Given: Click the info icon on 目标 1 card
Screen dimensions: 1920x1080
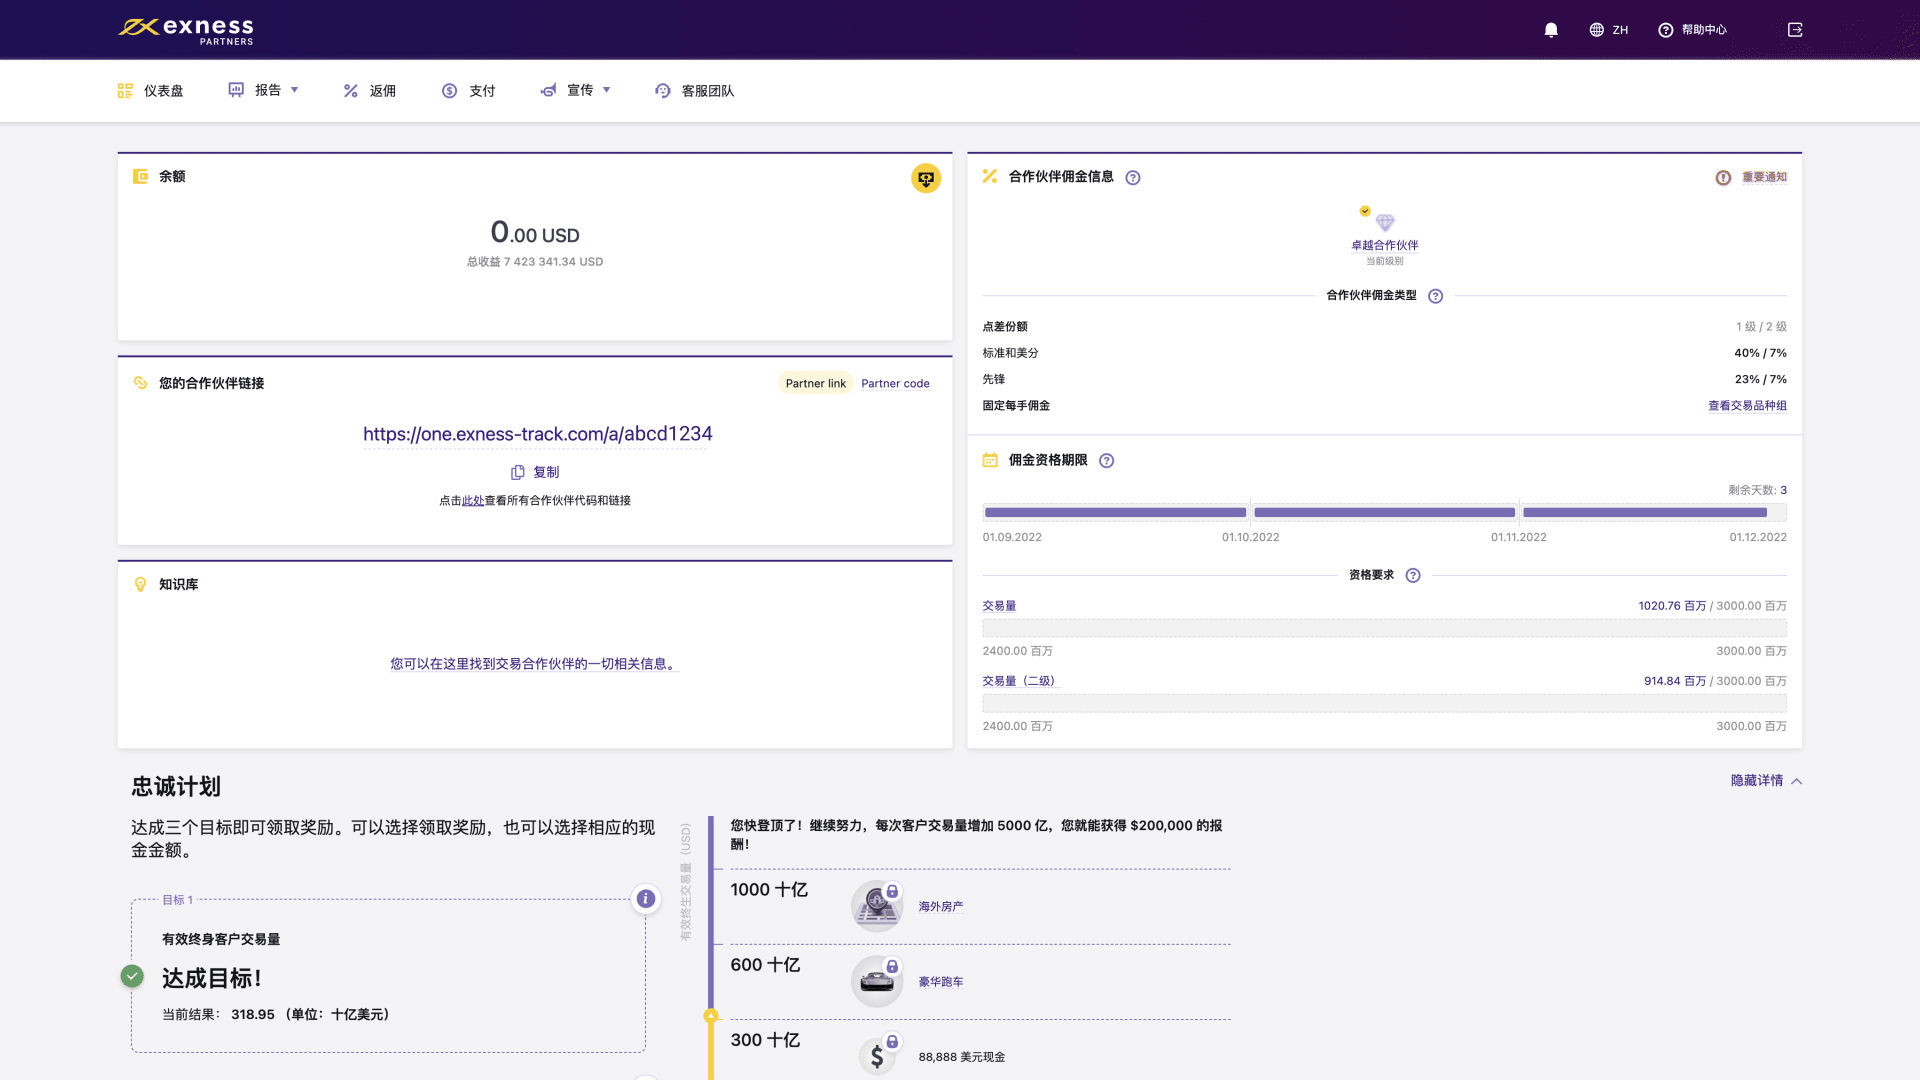Looking at the screenshot, I should [x=646, y=899].
